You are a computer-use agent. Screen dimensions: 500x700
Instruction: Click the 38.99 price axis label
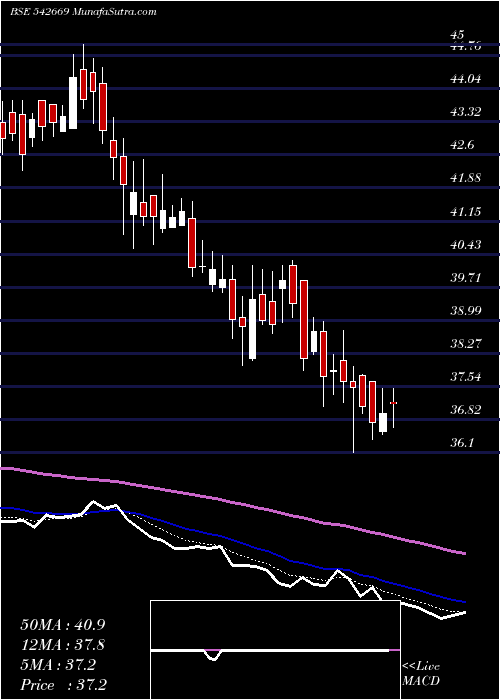(466, 310)
